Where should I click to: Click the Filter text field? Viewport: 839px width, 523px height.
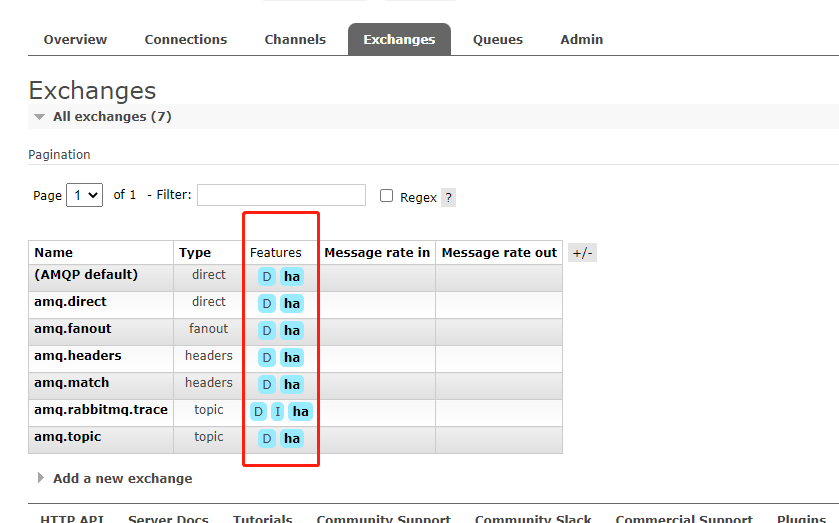[x=281, y=195]
